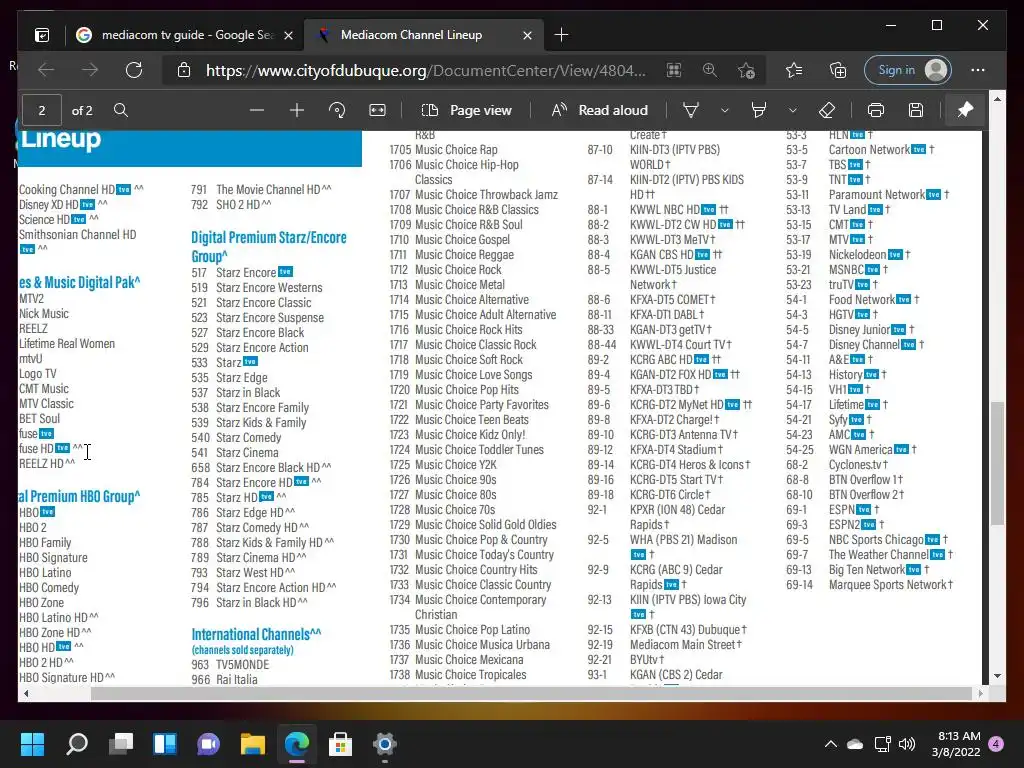Viewport: 1024px width, 768px height.
Task: Print the PDF document
Action: [876, 110]
